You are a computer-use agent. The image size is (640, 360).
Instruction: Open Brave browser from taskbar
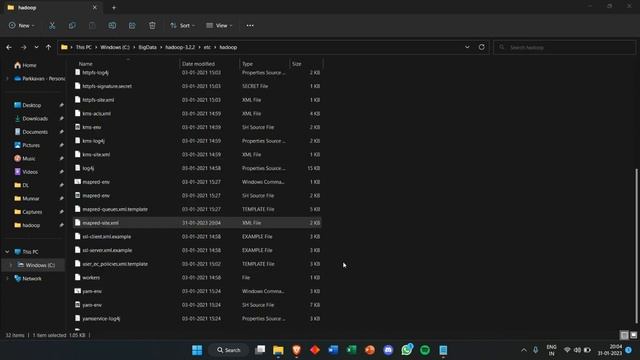297,350
